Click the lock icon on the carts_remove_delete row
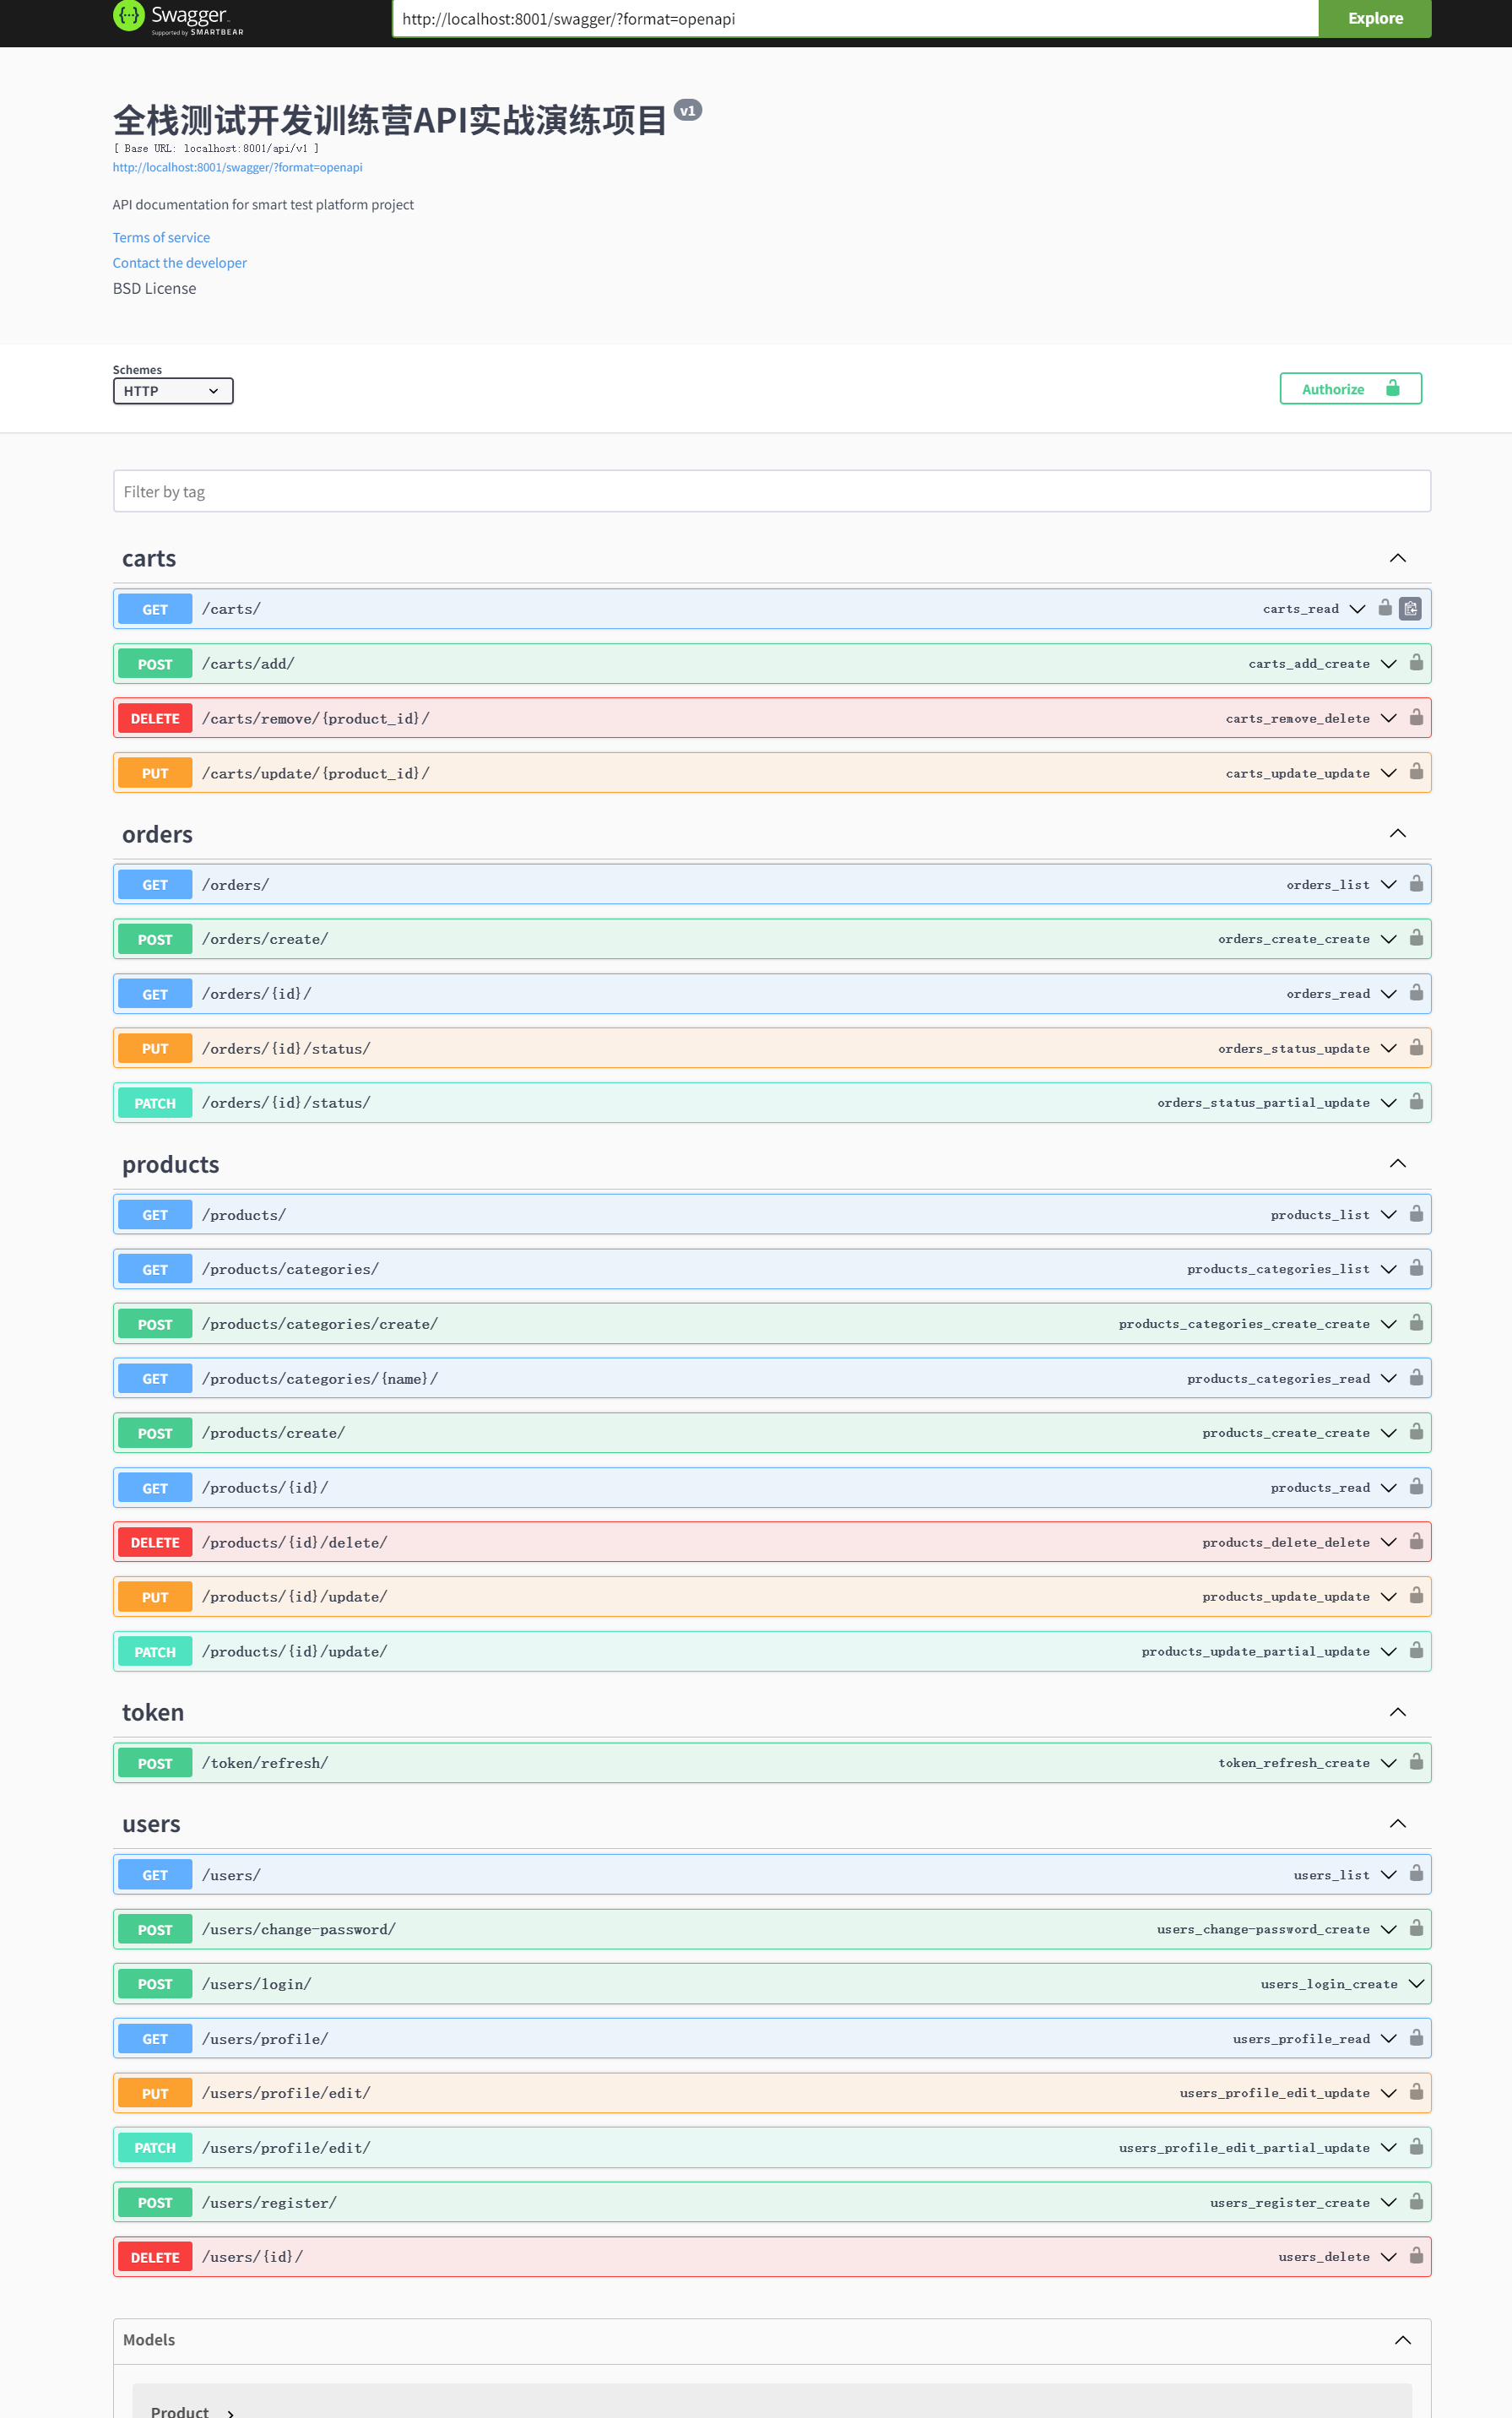This screenshot has height=2418, width=1512. (1416, 717)
